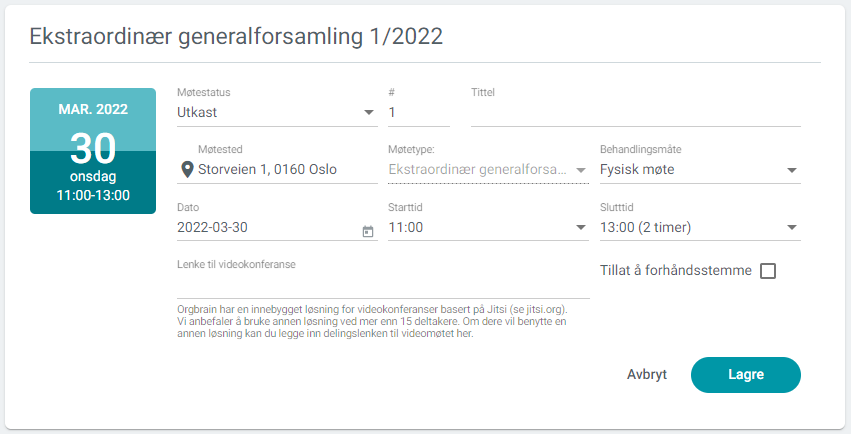
Task: Click the Ekstraordinær generalforsamling 1/2022 heading
Action: click(x=236, y=36)
